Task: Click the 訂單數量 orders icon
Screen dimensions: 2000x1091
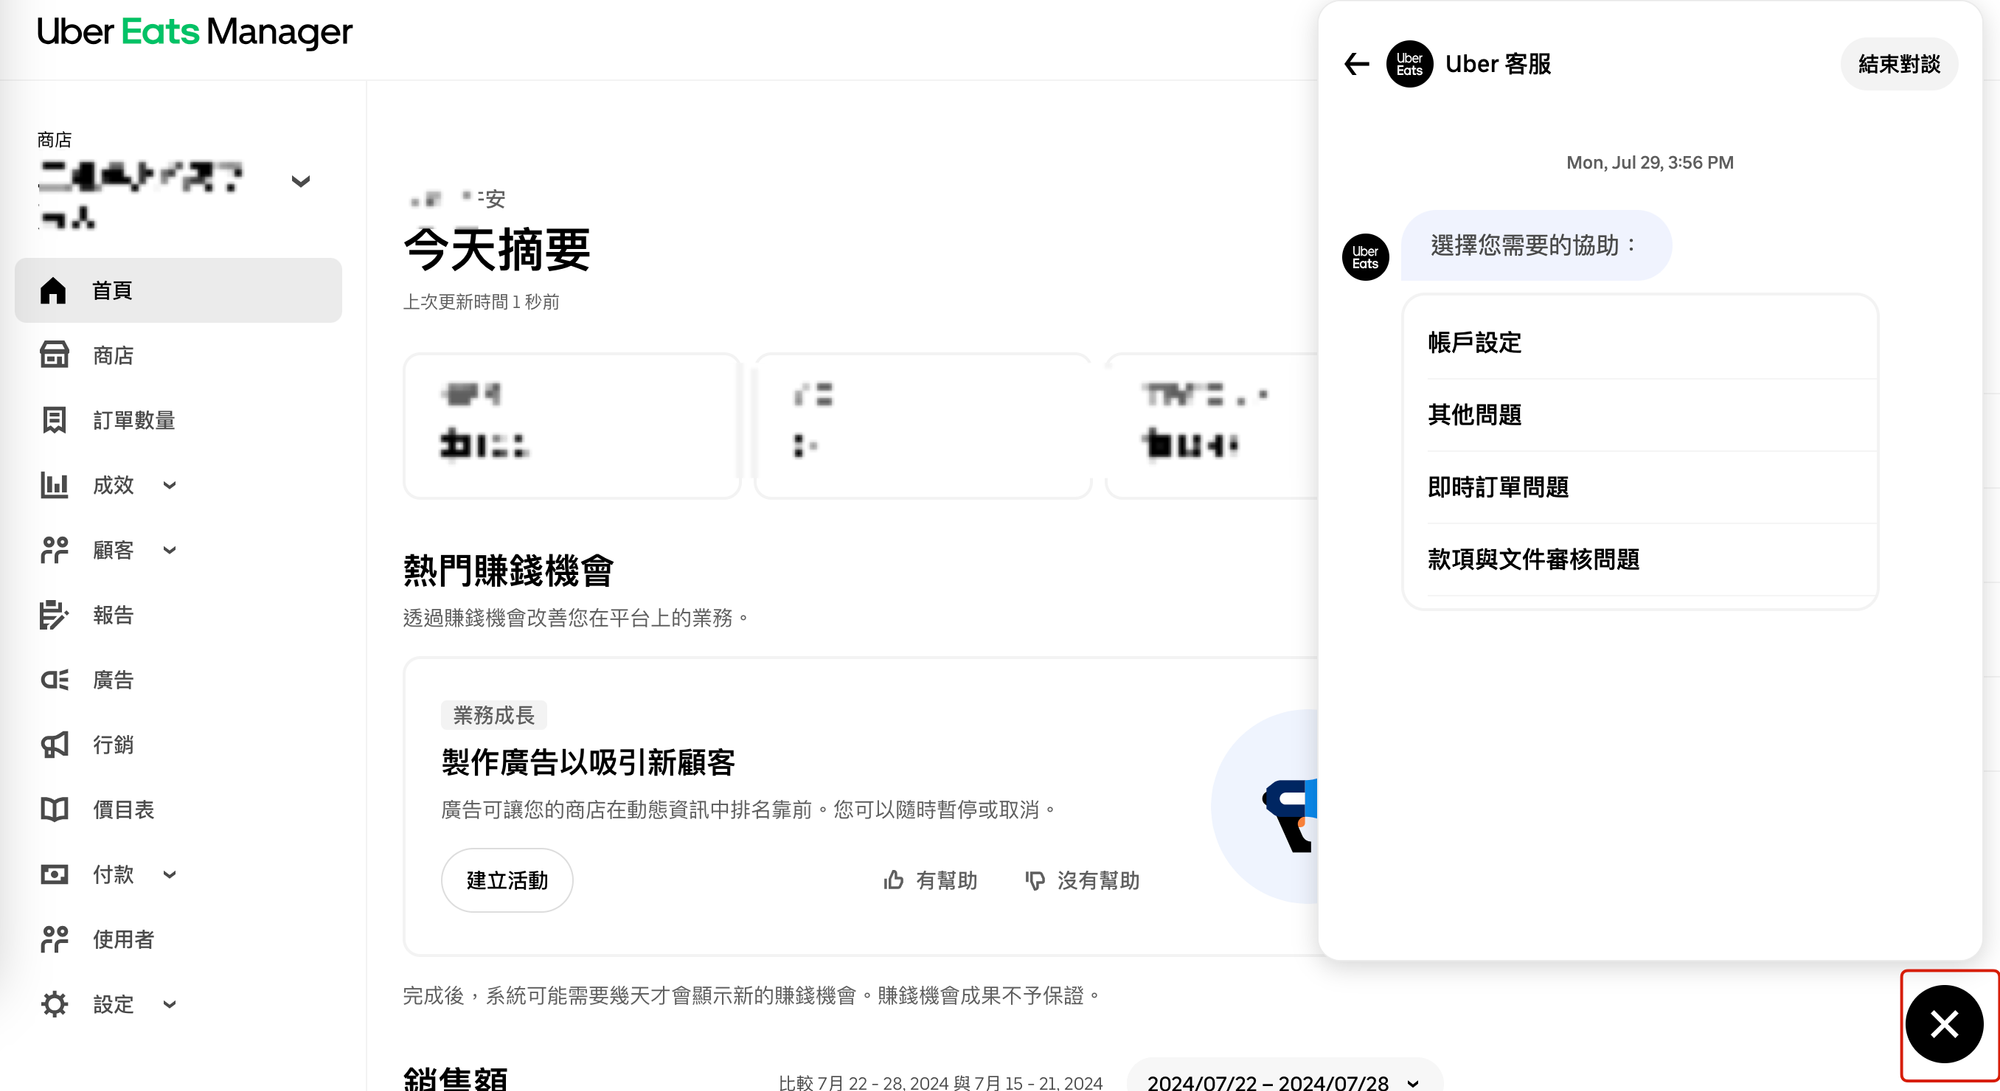Action: pos(54,420)
